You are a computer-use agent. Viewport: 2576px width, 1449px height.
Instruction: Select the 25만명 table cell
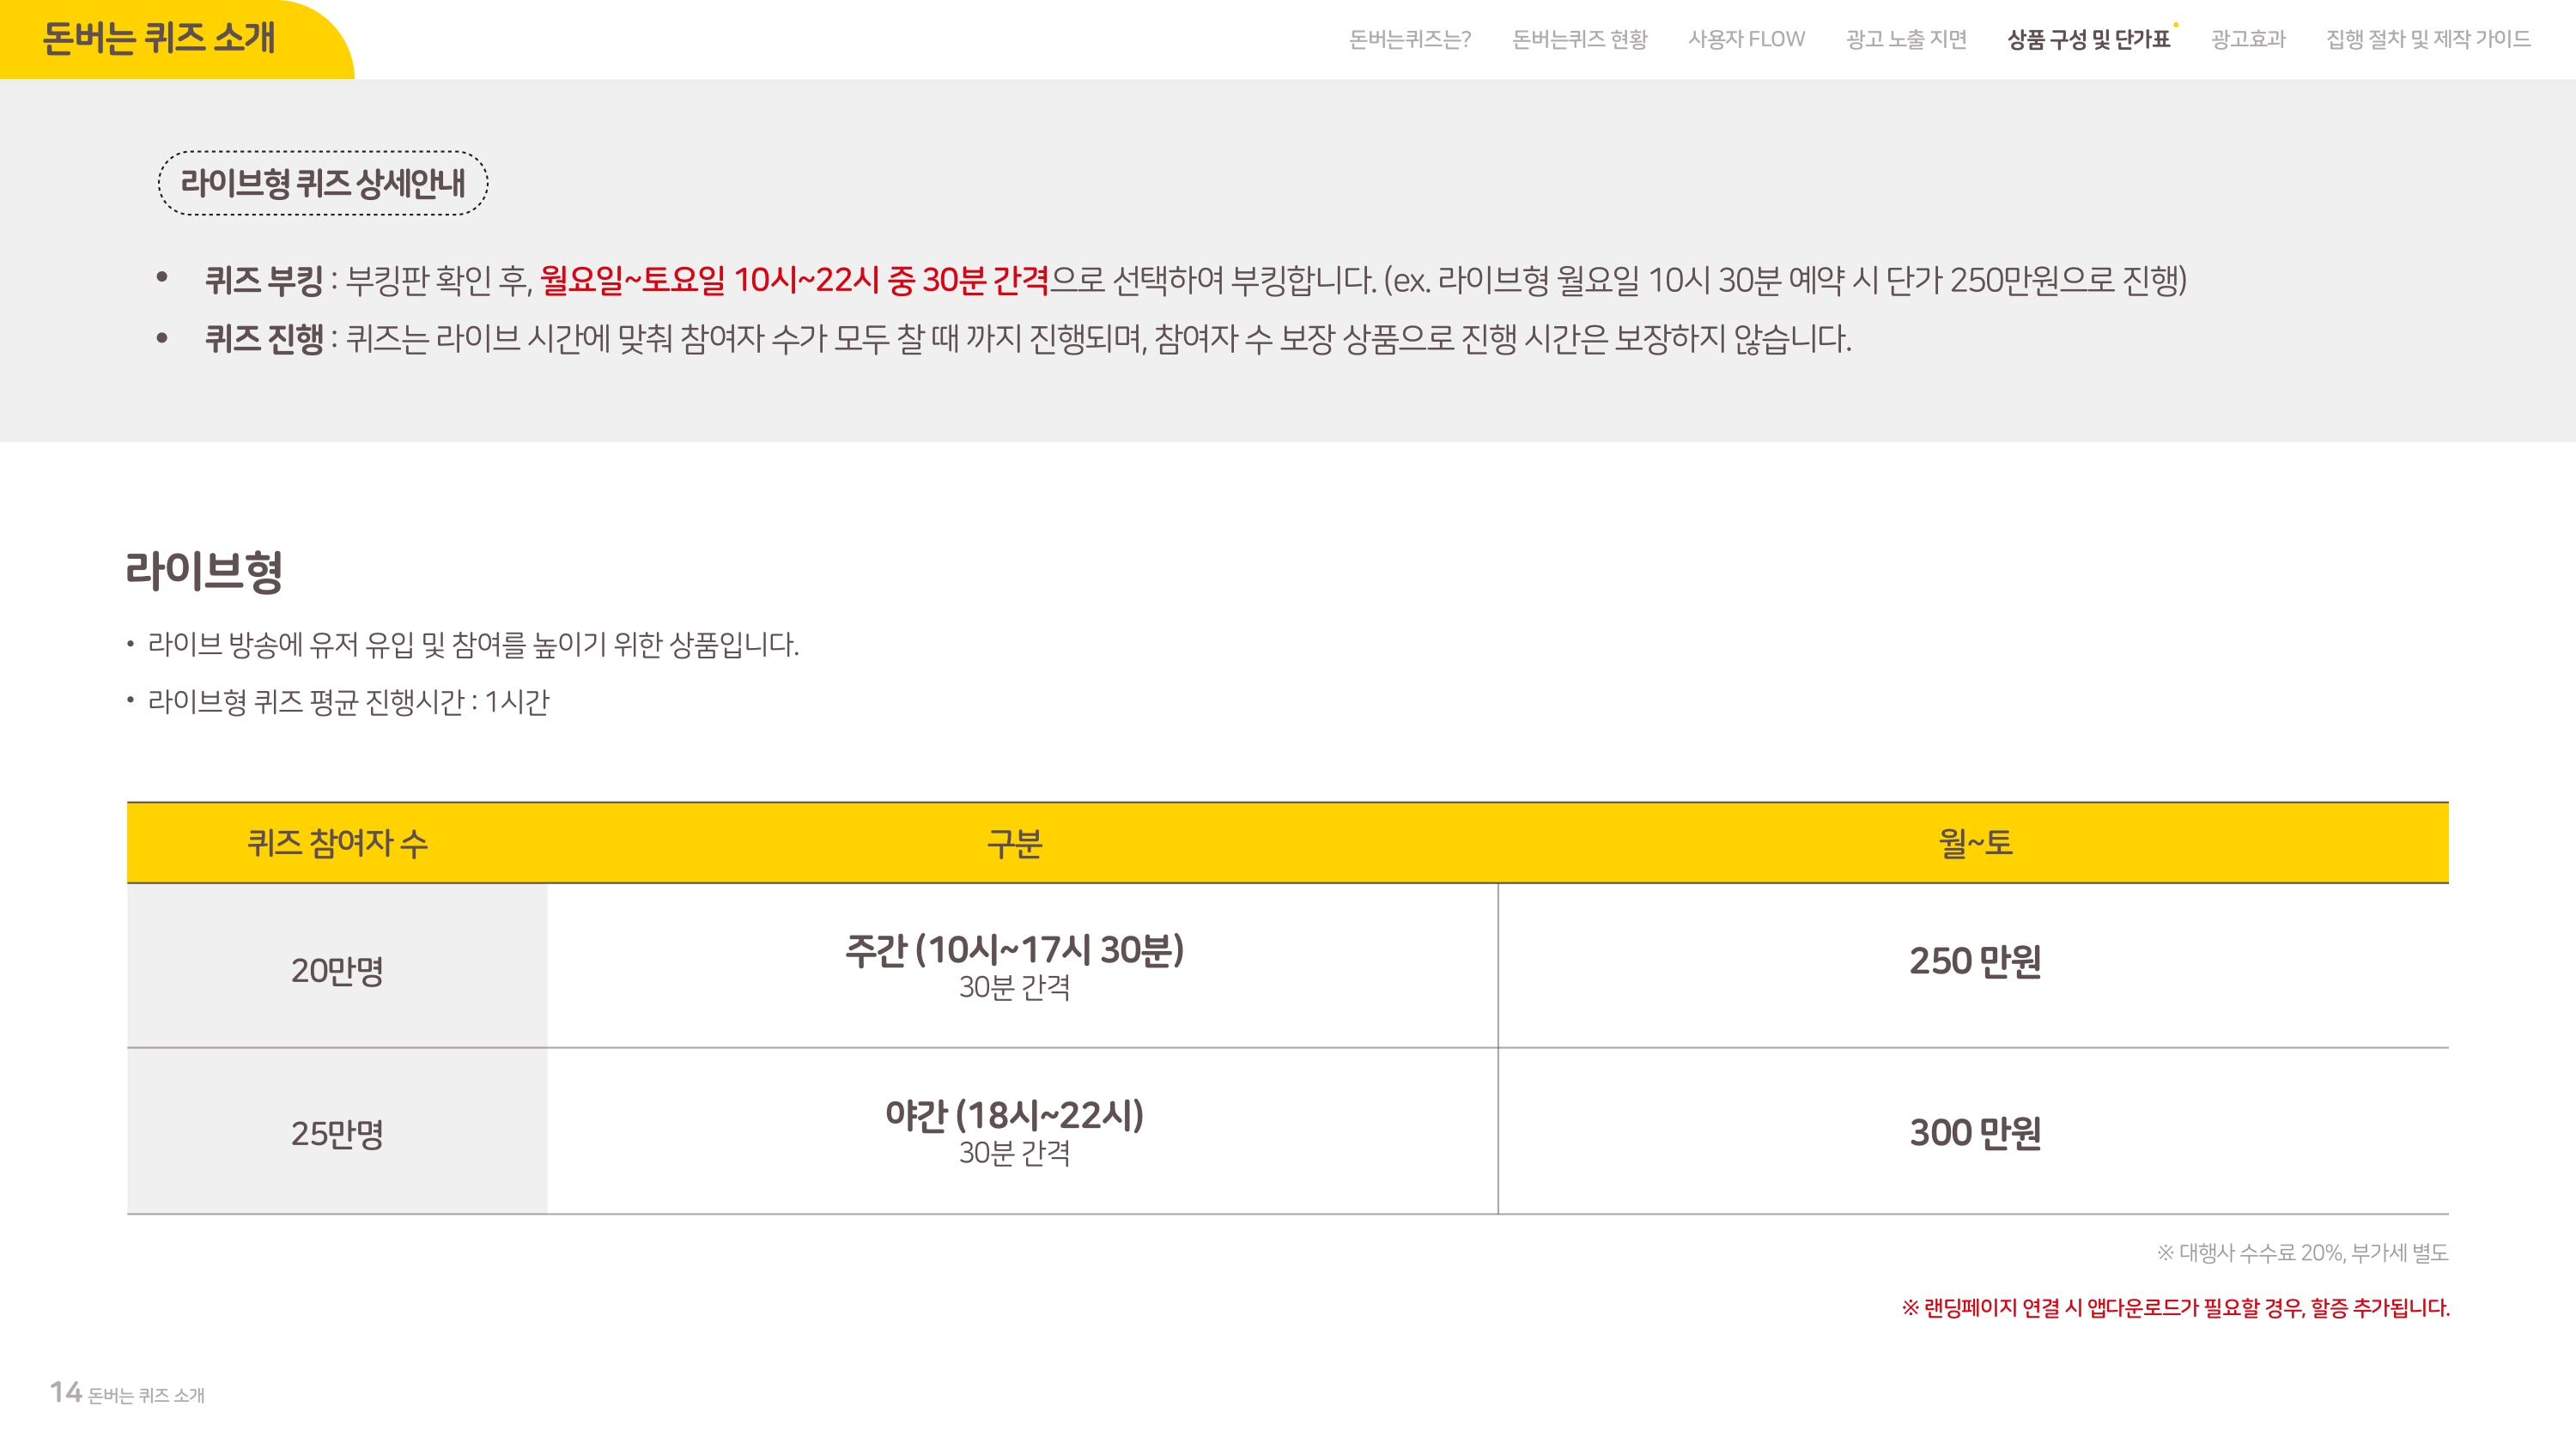coord(337,1133)
